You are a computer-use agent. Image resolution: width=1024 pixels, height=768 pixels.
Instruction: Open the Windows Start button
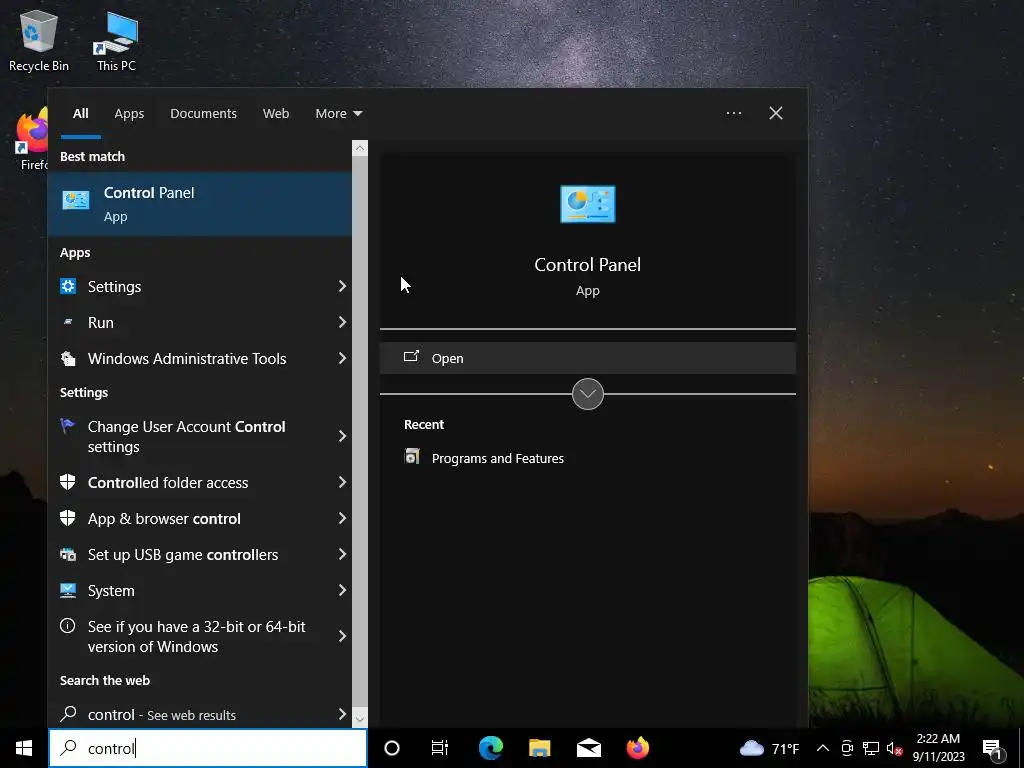tap(24, 748)
